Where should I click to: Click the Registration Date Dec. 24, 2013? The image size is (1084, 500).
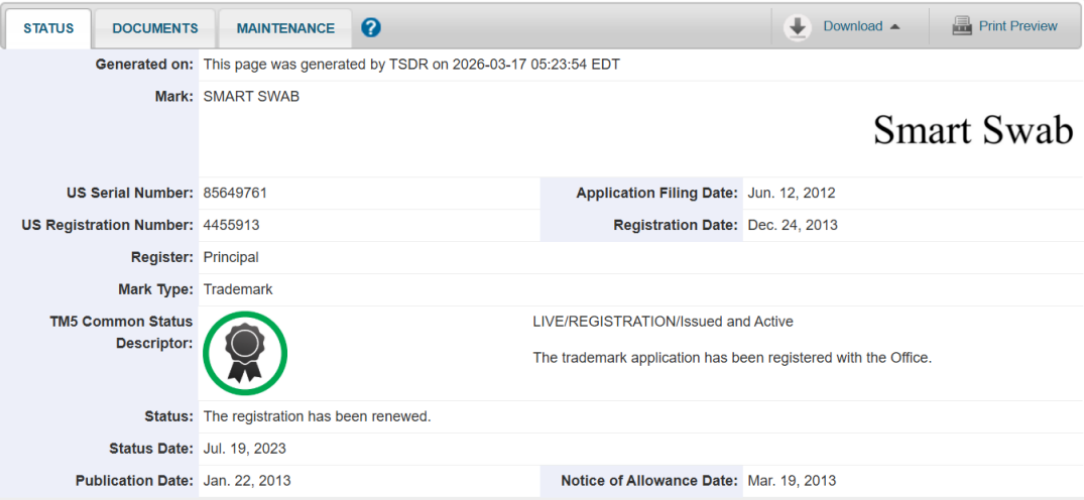tap(792, 225)
